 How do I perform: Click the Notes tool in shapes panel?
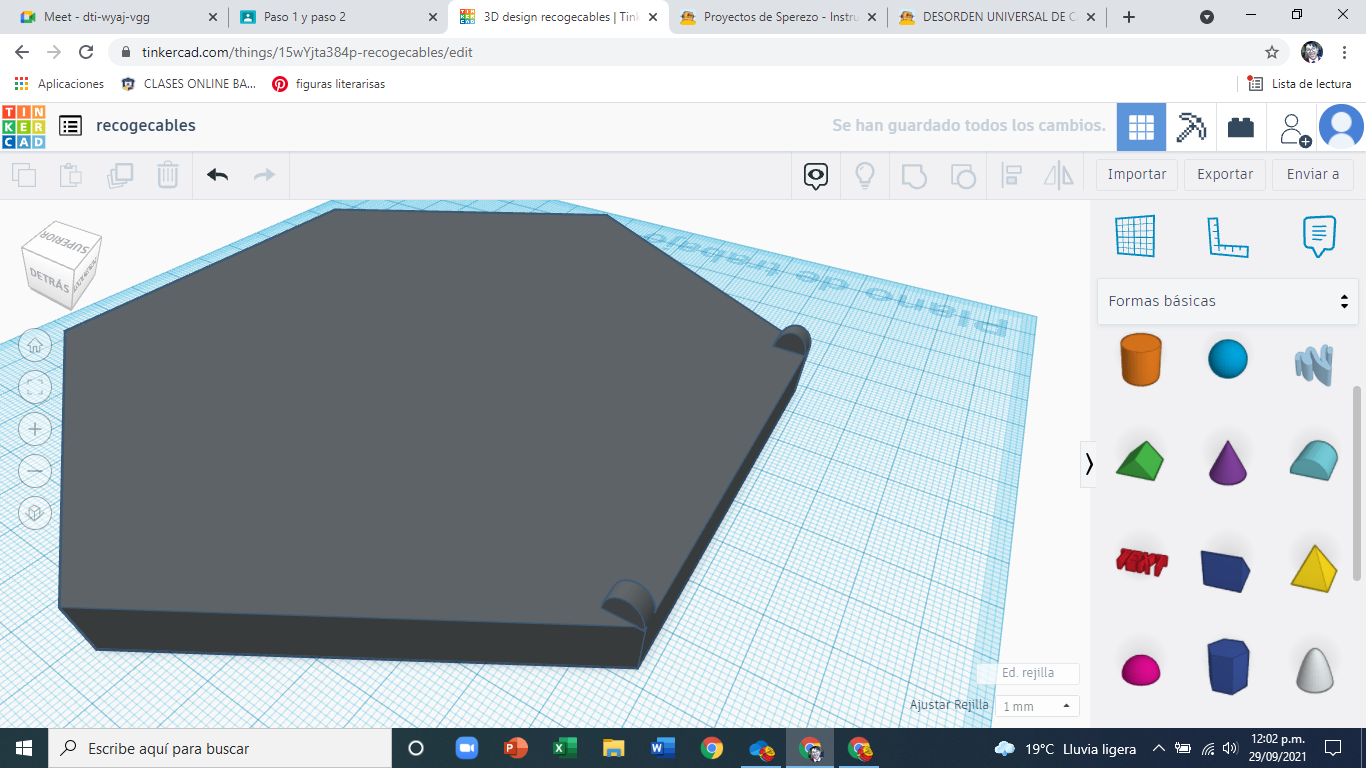pyautogui.click(x=1319, y=236)
